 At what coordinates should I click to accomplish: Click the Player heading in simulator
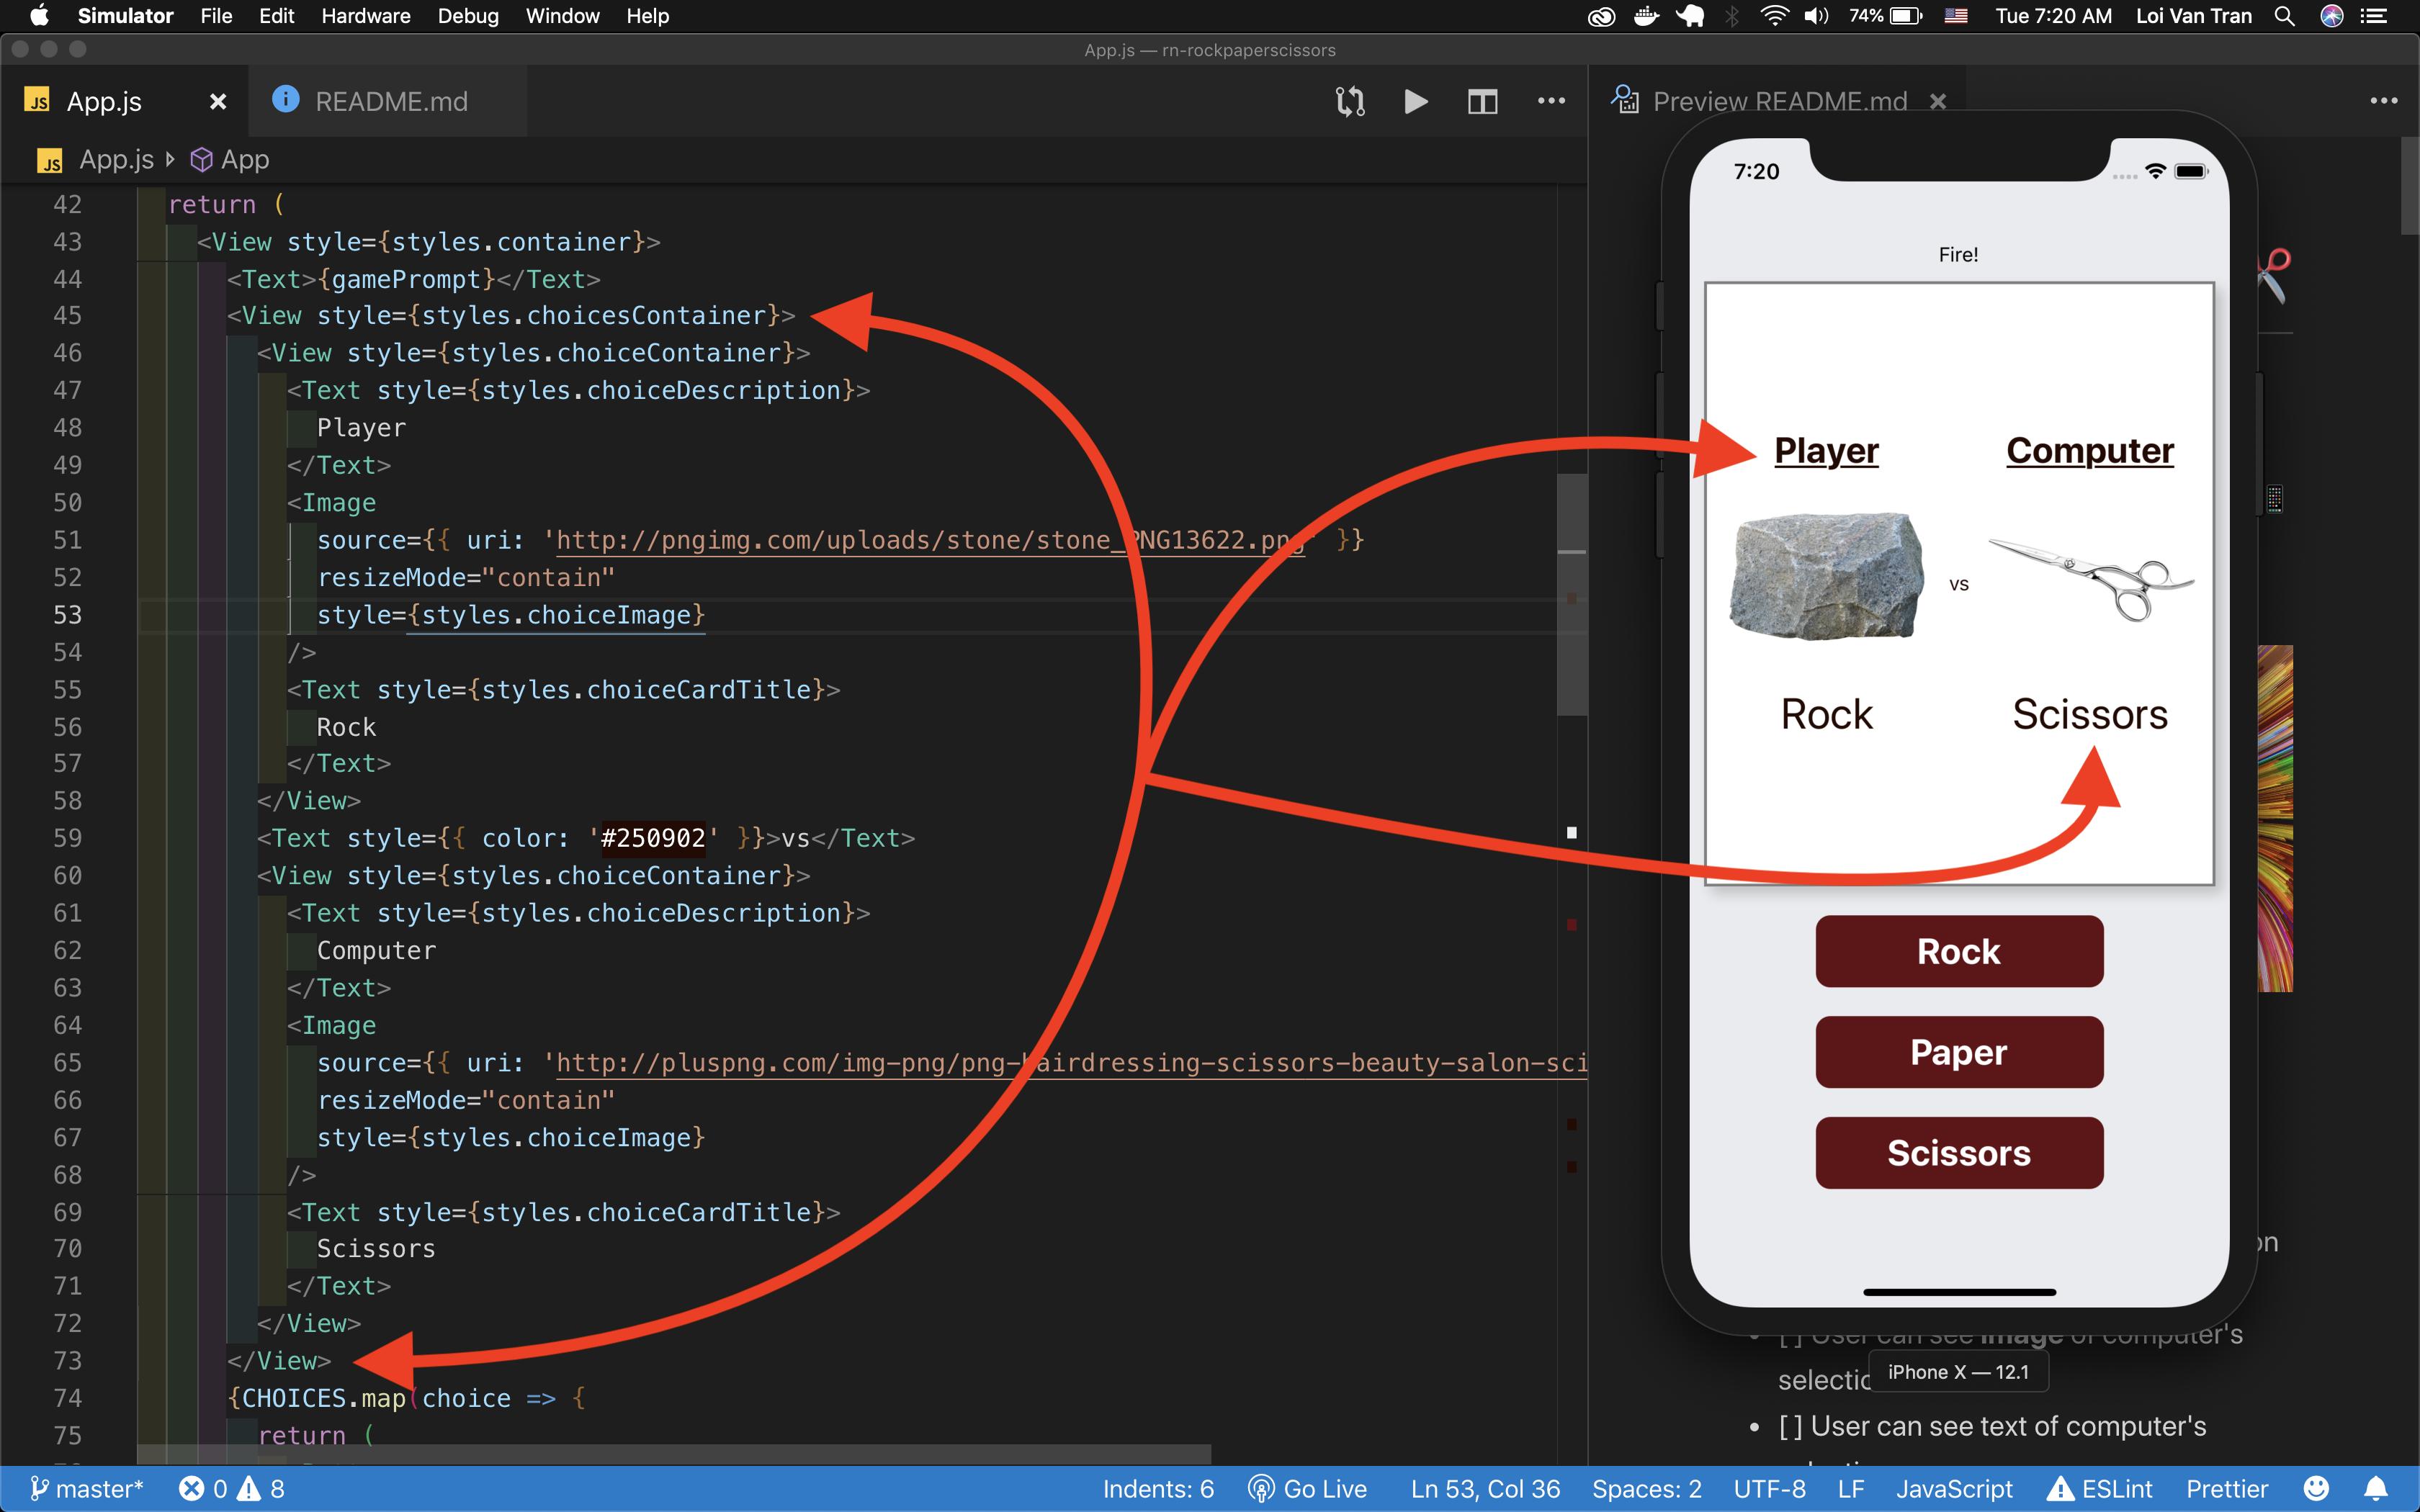(1826, 451)
